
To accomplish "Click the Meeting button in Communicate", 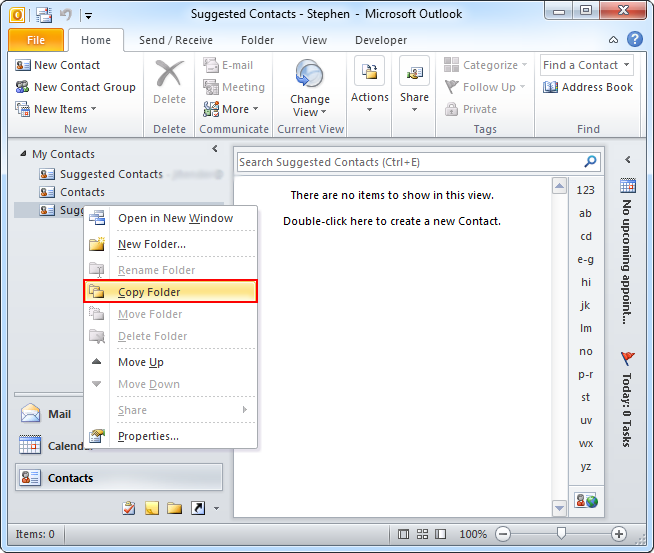I will pos(234,87).
